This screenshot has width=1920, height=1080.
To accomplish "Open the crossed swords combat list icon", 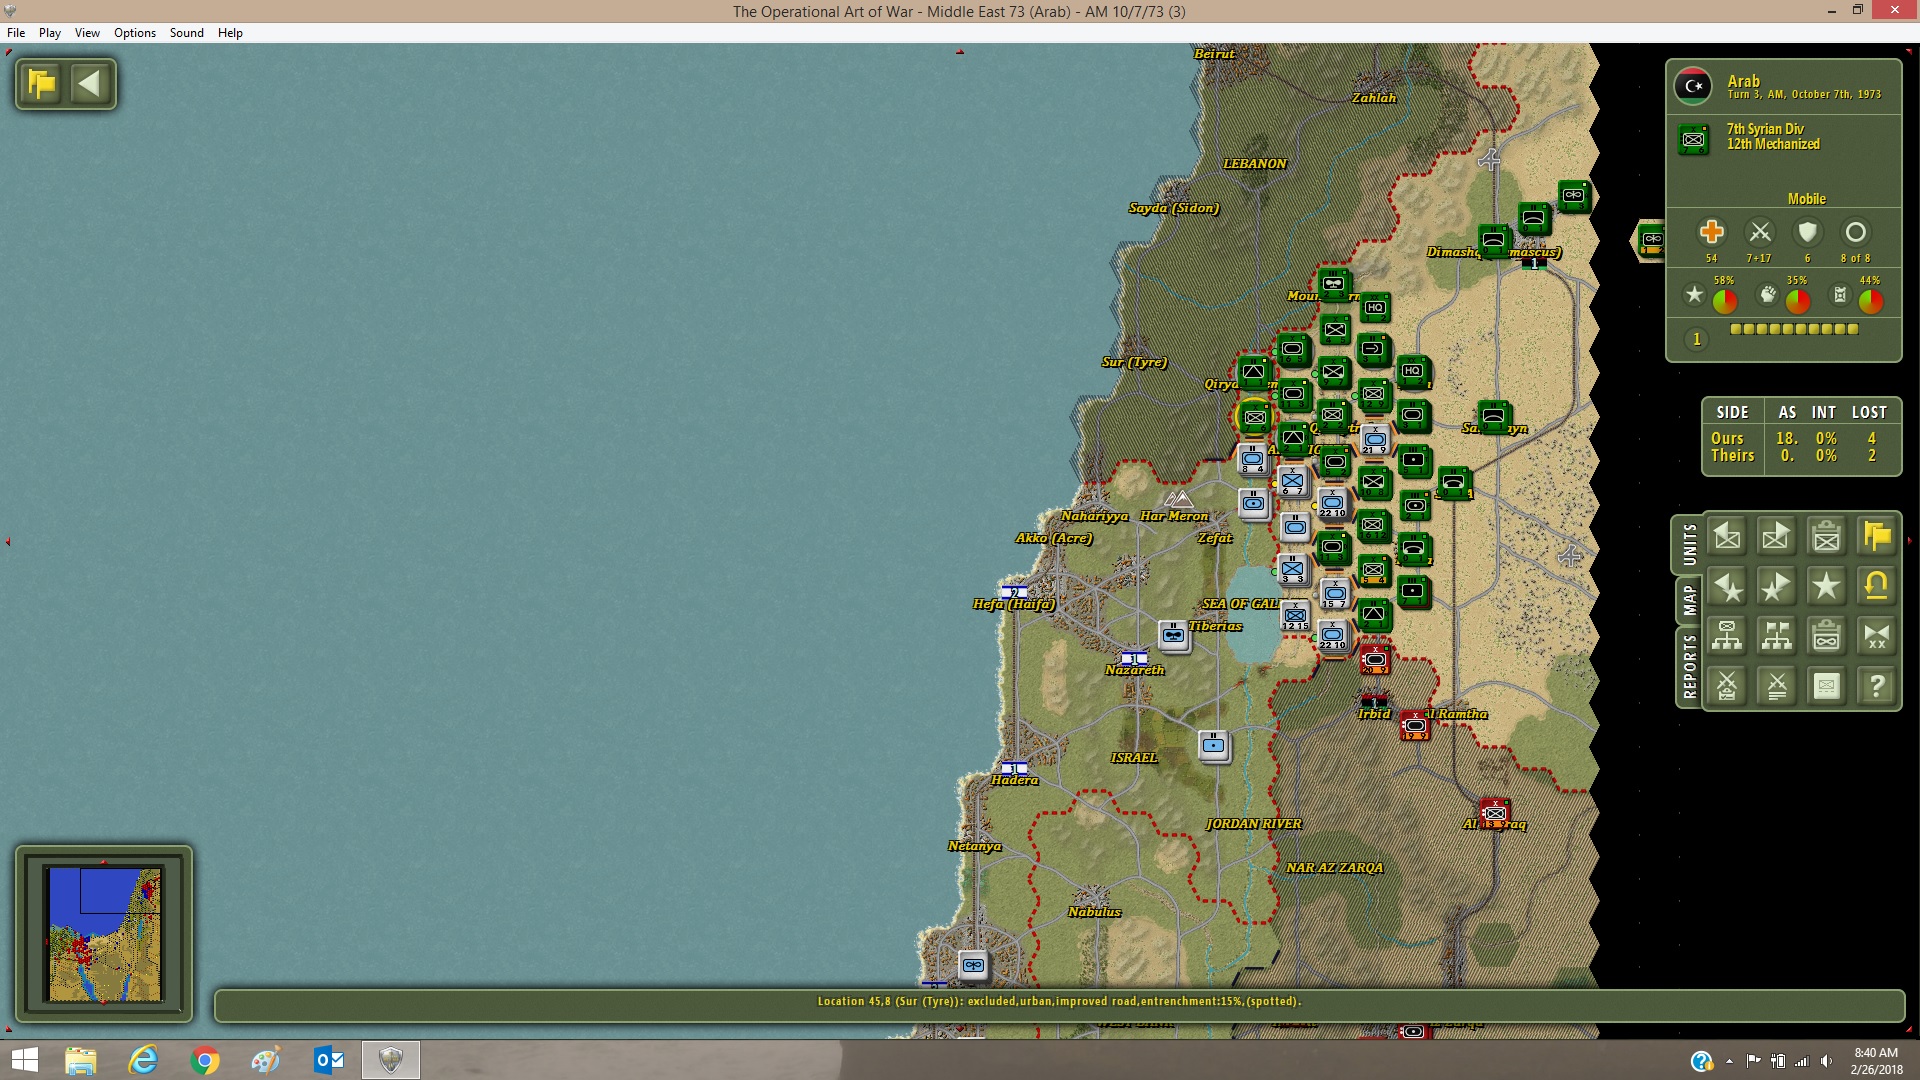I will [1776, 686].
